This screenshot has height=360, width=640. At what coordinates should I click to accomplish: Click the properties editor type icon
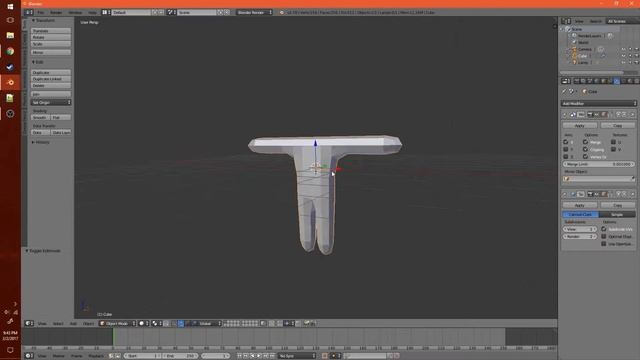coord(566,81)
